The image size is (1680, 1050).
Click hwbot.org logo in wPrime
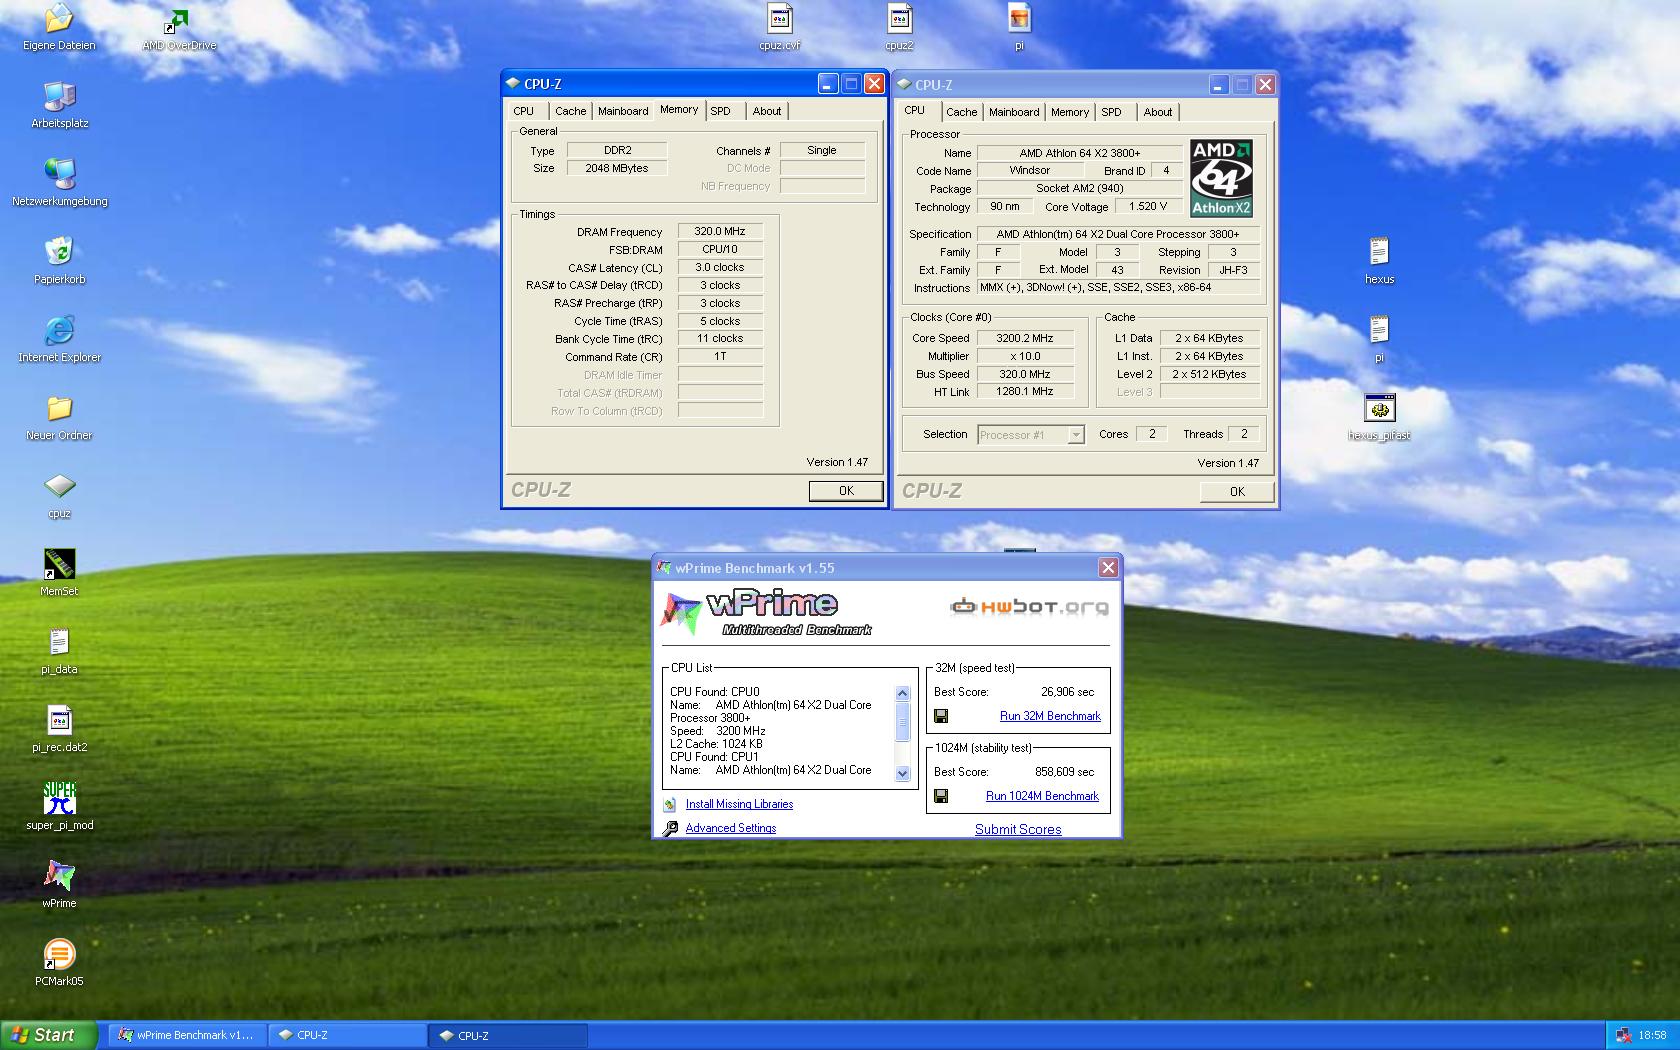[x=1029, y=606]
